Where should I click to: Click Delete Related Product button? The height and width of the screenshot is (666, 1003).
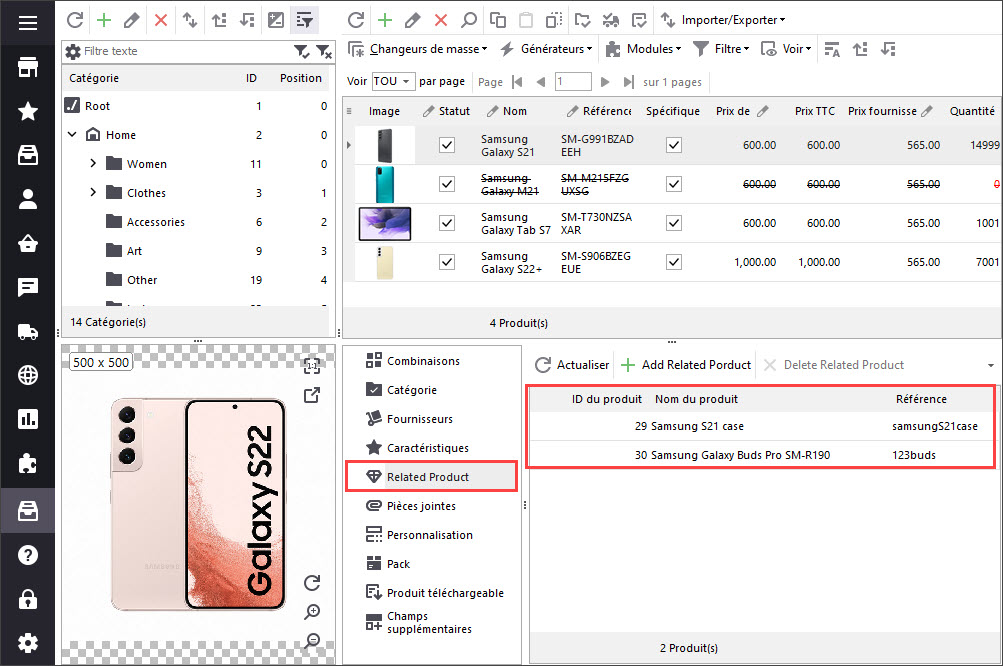pyautogui.click(x=833, y=365)
